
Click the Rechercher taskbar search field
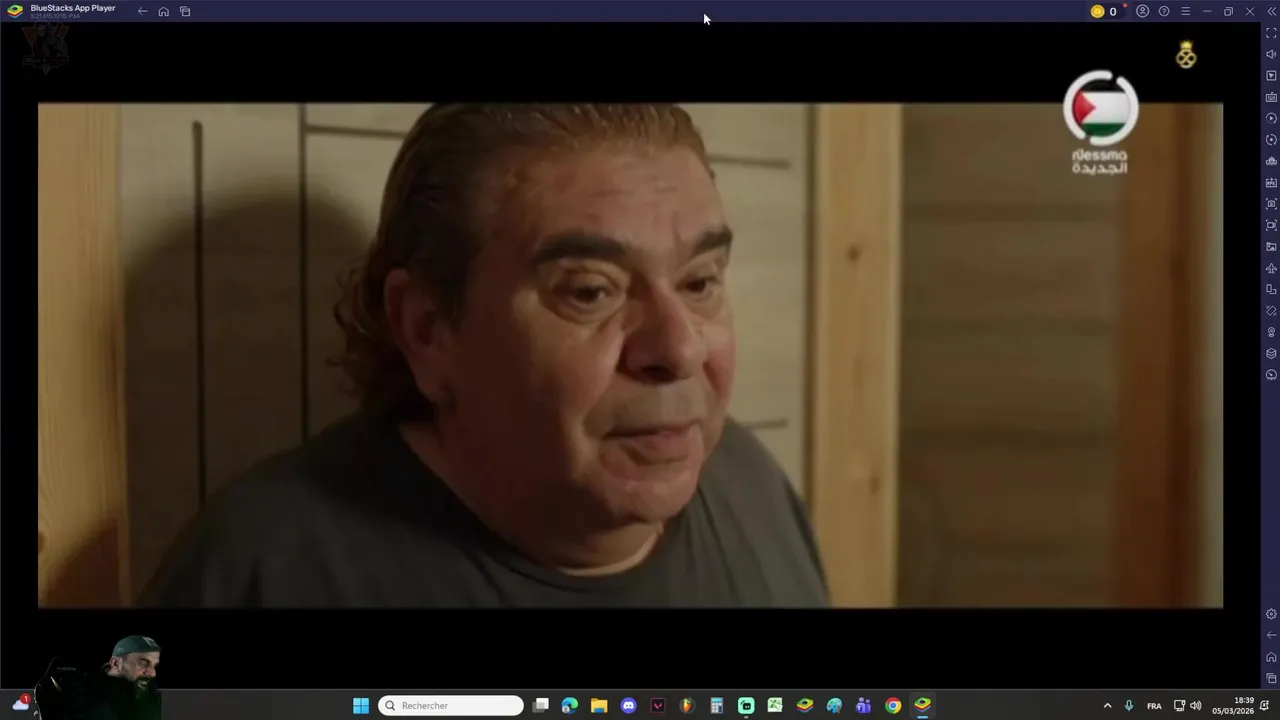pos(451,706)
